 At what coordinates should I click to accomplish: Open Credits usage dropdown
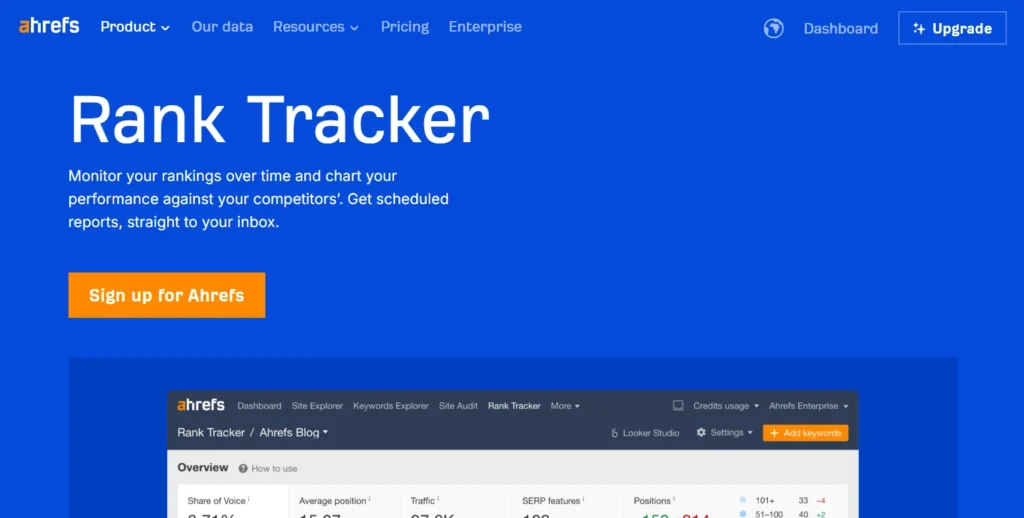[x=726, y=406]
